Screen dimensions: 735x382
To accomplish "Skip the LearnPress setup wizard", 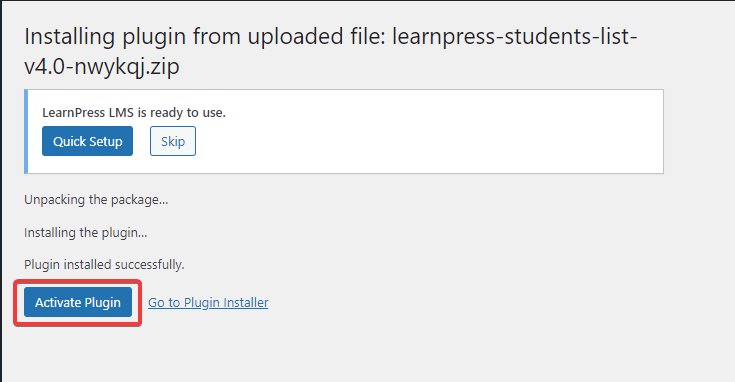I will (x=173, y=141).
